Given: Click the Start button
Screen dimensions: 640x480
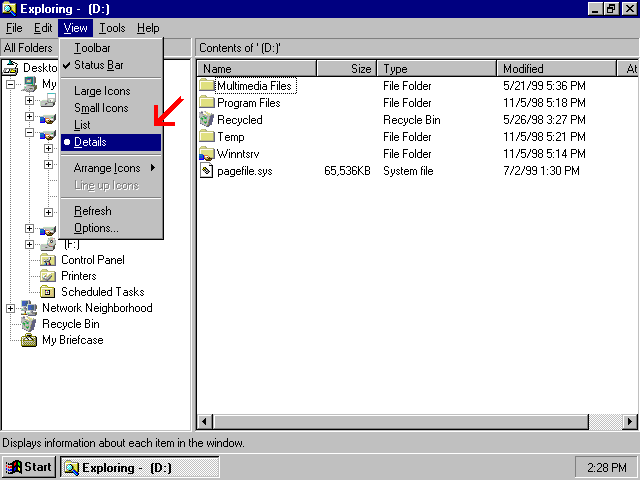Looking at the screenshot, I should [x=29, y=467].
